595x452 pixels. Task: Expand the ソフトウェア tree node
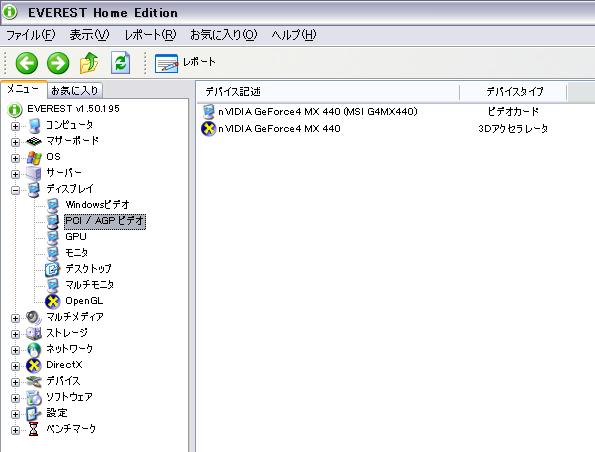point(15,398)
